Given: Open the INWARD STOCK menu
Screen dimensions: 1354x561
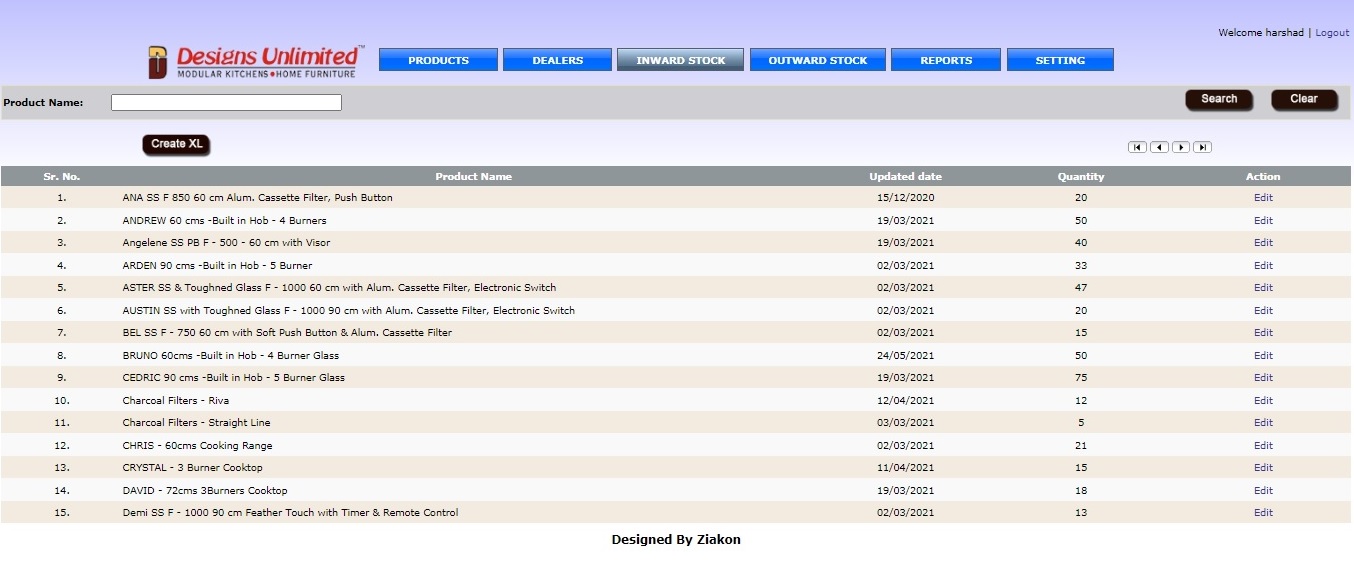Looking at the screenshot, I should 680,60.
